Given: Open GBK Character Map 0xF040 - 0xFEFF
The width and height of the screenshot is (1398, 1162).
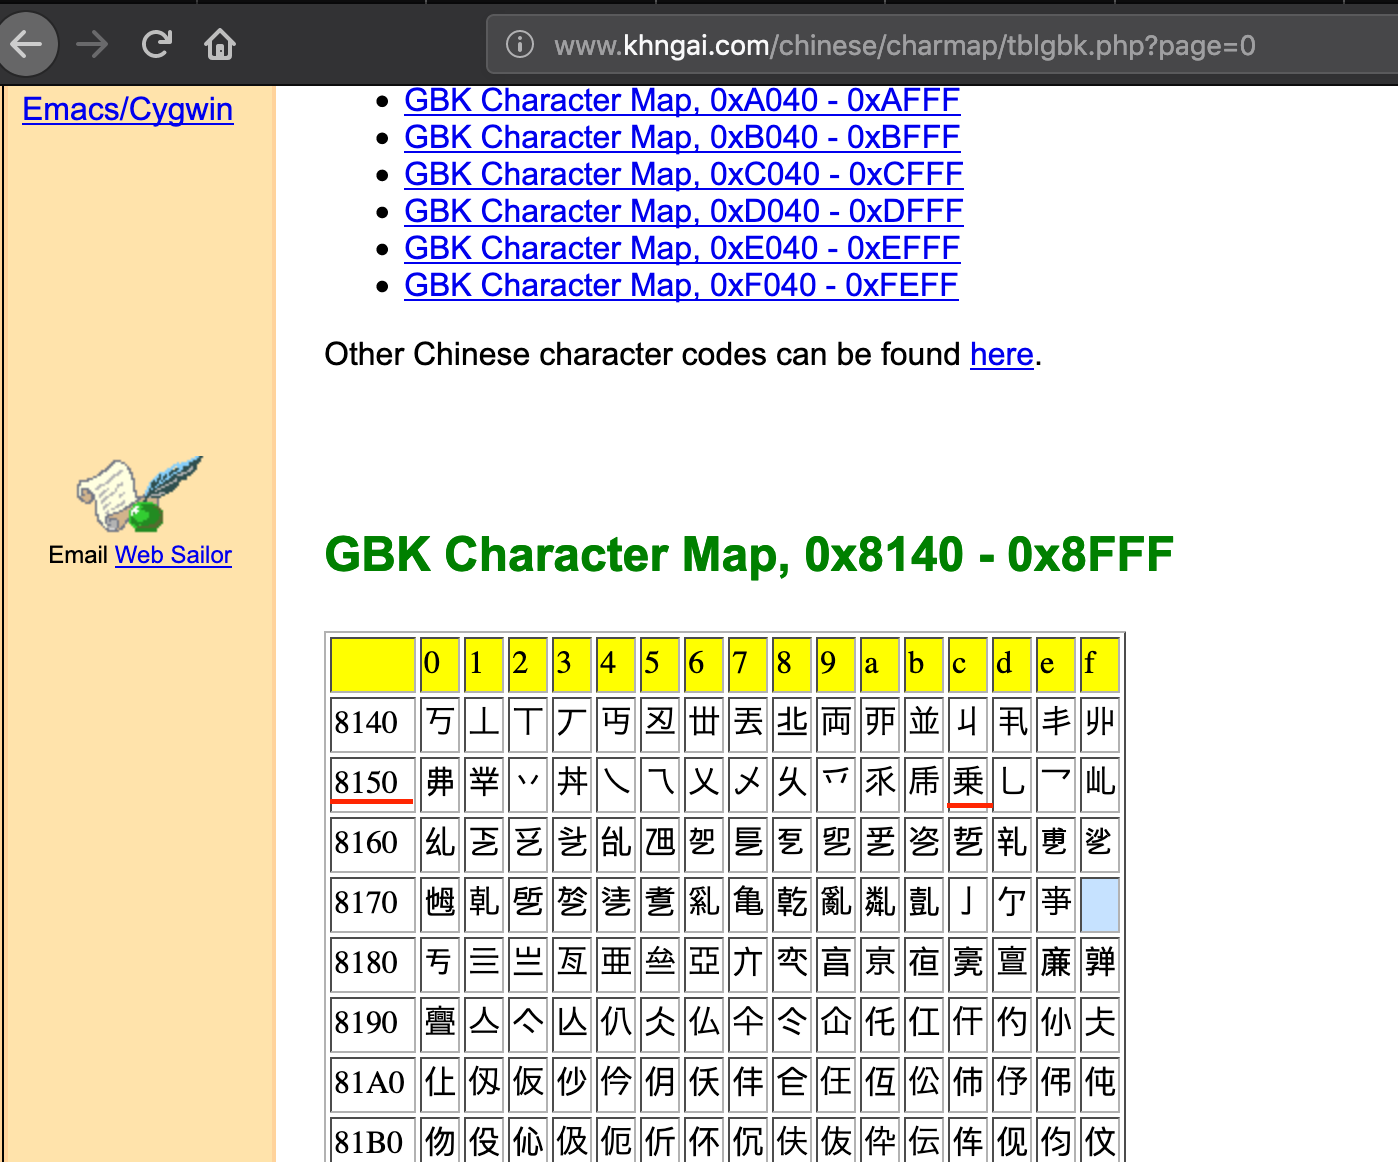Looking at the screenshot, I should pyautogui.click(x=681, y=285).
